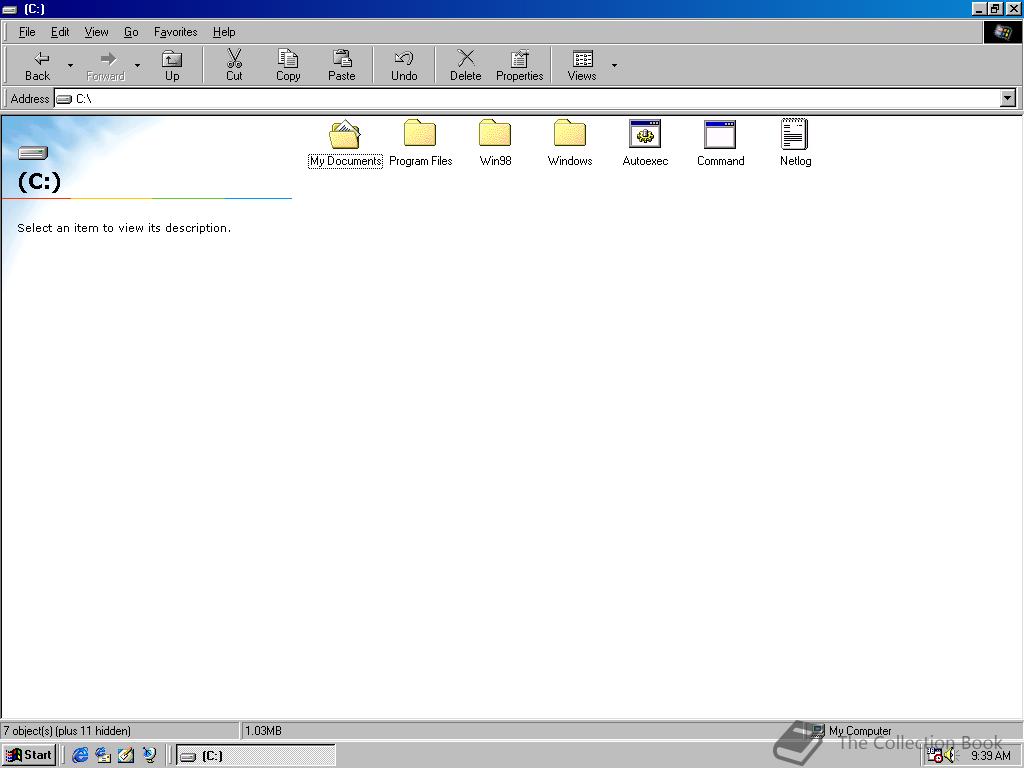The height and width of the screenshot is (768, 1024).
Task: Click the Copy toolbar icon
Action: (288, 65)
